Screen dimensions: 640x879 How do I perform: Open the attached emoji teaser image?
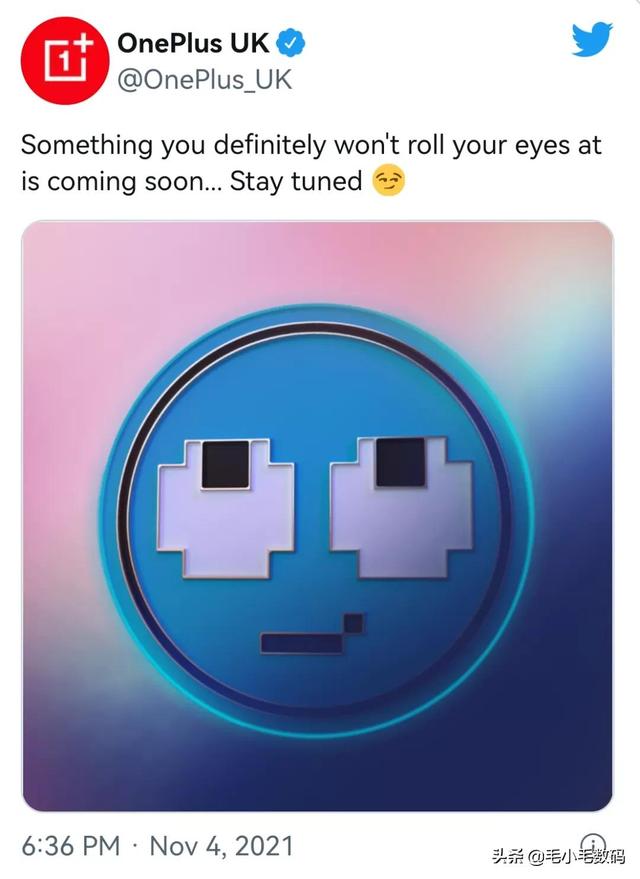[317, 516]
